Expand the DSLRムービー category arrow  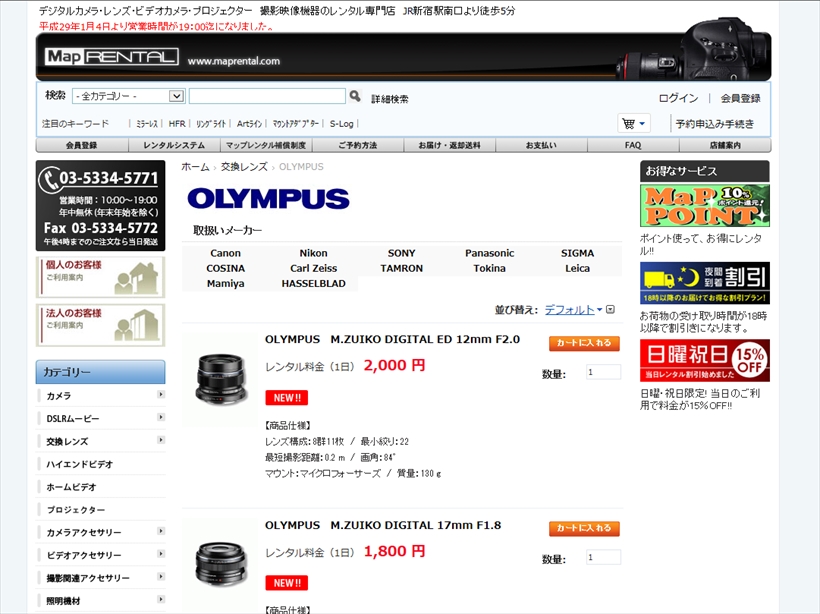click(x=161, y=417)
